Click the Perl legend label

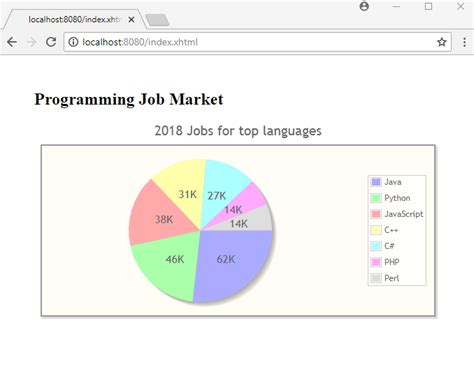click(x=391, y=278)
